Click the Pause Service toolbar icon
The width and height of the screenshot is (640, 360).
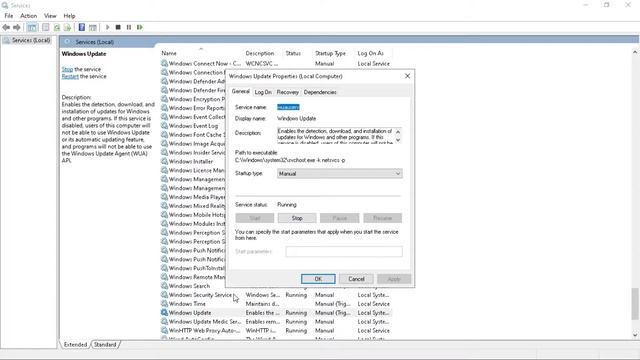129,27
